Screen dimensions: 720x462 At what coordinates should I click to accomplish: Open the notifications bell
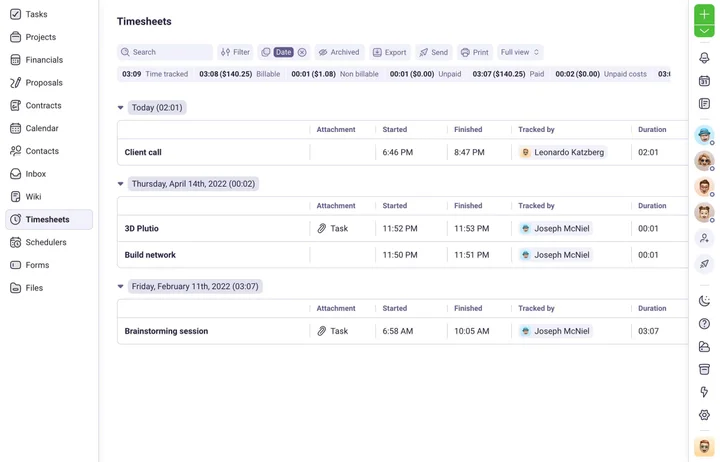click(x=704, y=58)
